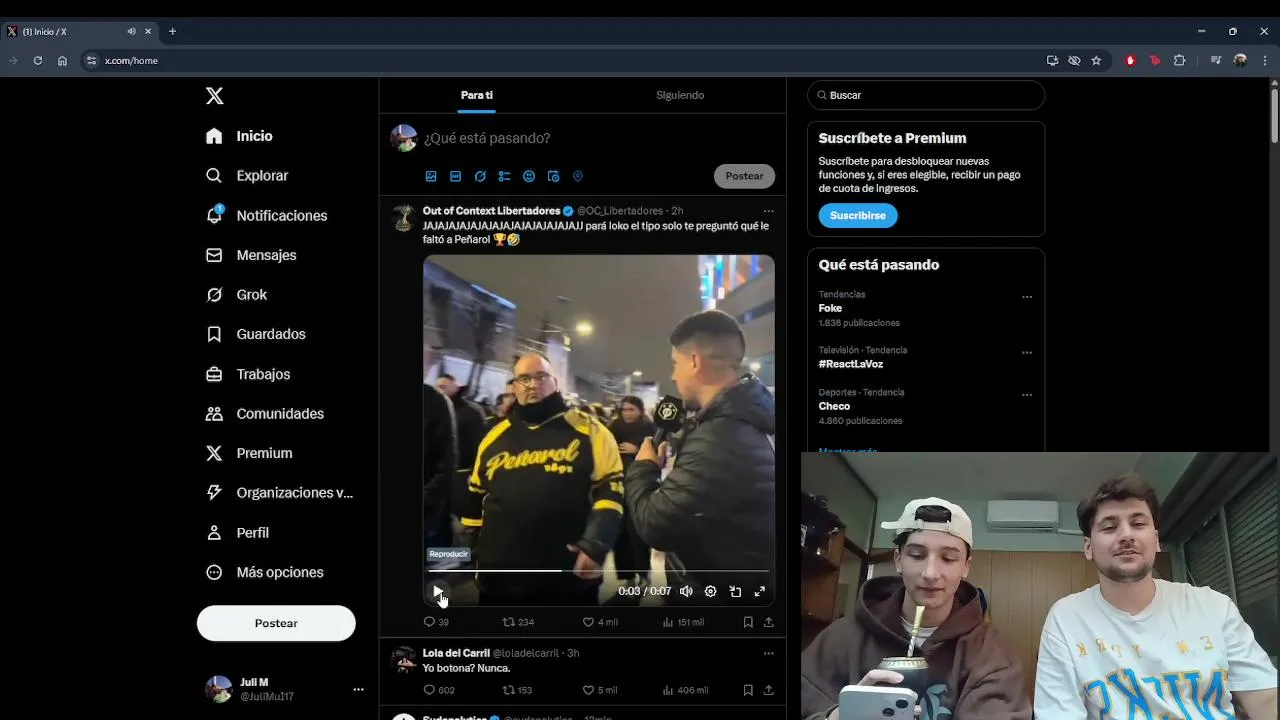Viewport: 1280px width, 720px height.
Task: Switch to the Siguiendo tab
Action: pos(680,95)
